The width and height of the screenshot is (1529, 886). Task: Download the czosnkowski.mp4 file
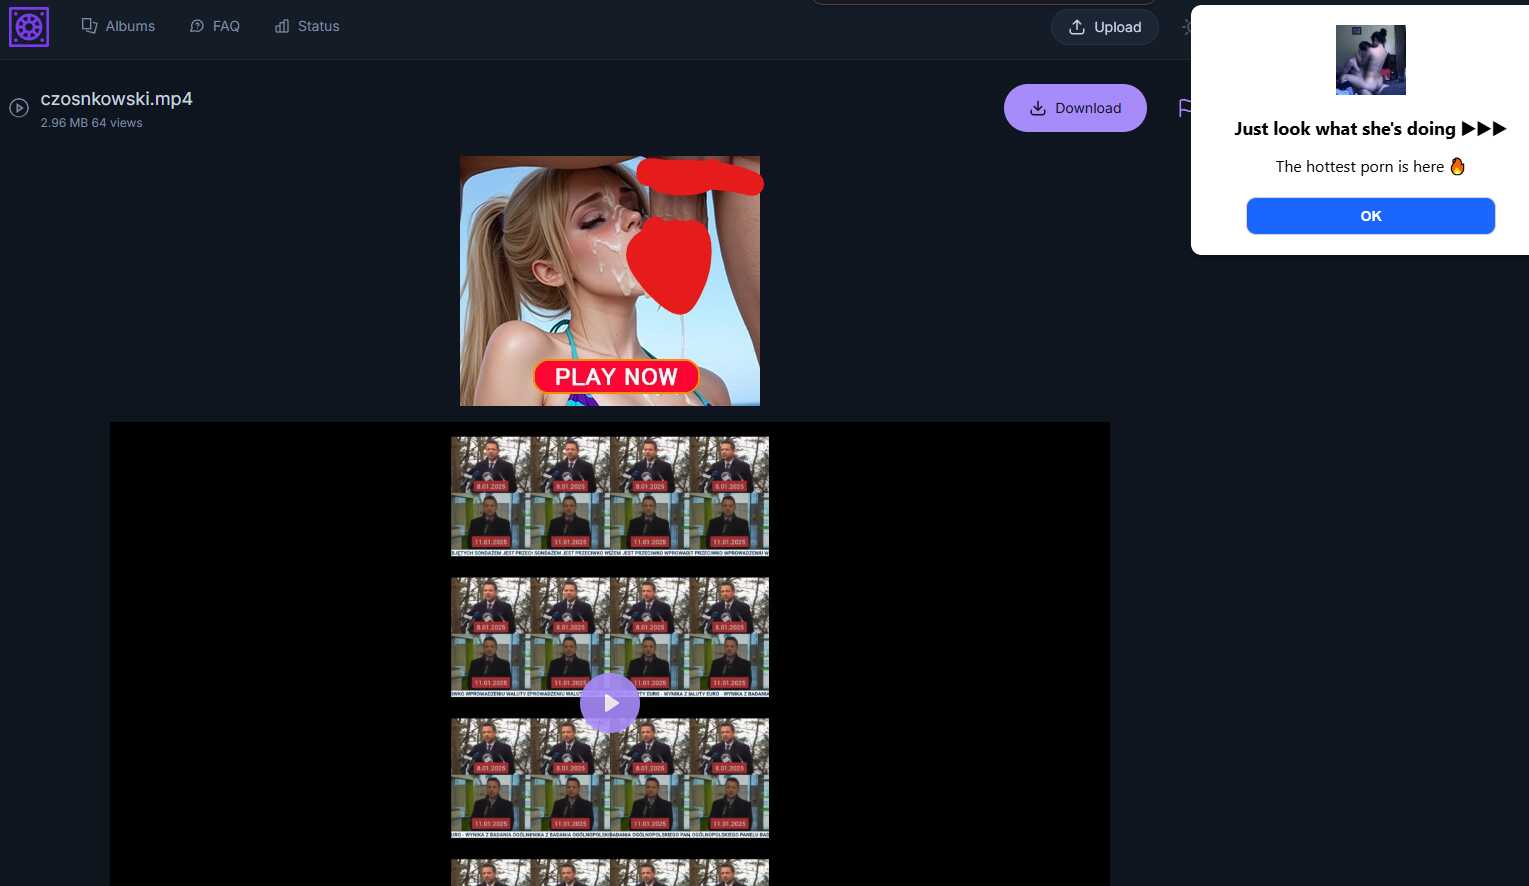point(1075,108)
